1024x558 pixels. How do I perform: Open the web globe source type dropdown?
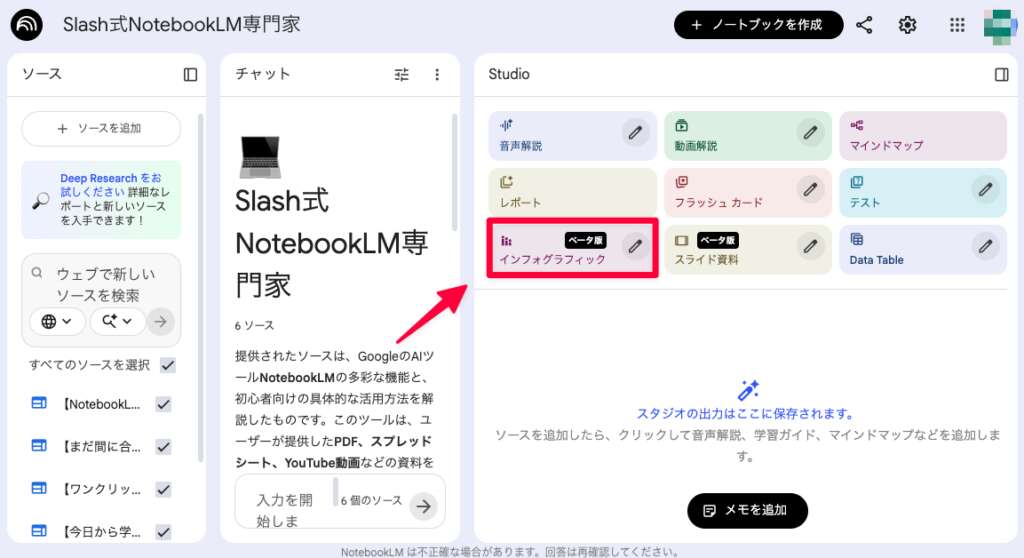(x=57, y=321)
